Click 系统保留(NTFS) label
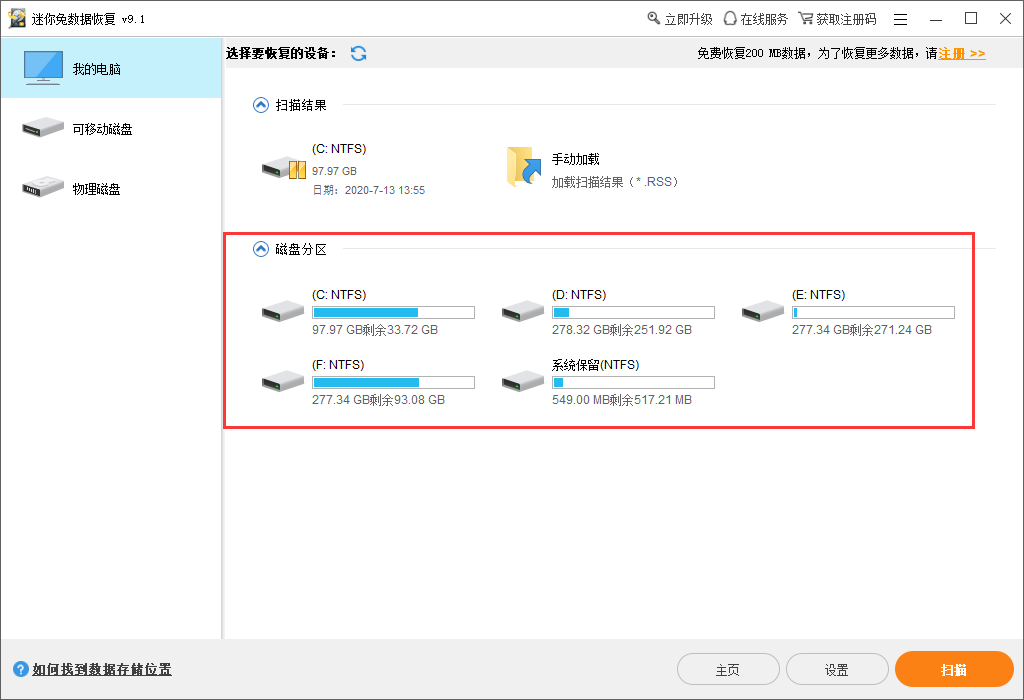The width and height of the screenshot is (1024, 700). (596, 365)
